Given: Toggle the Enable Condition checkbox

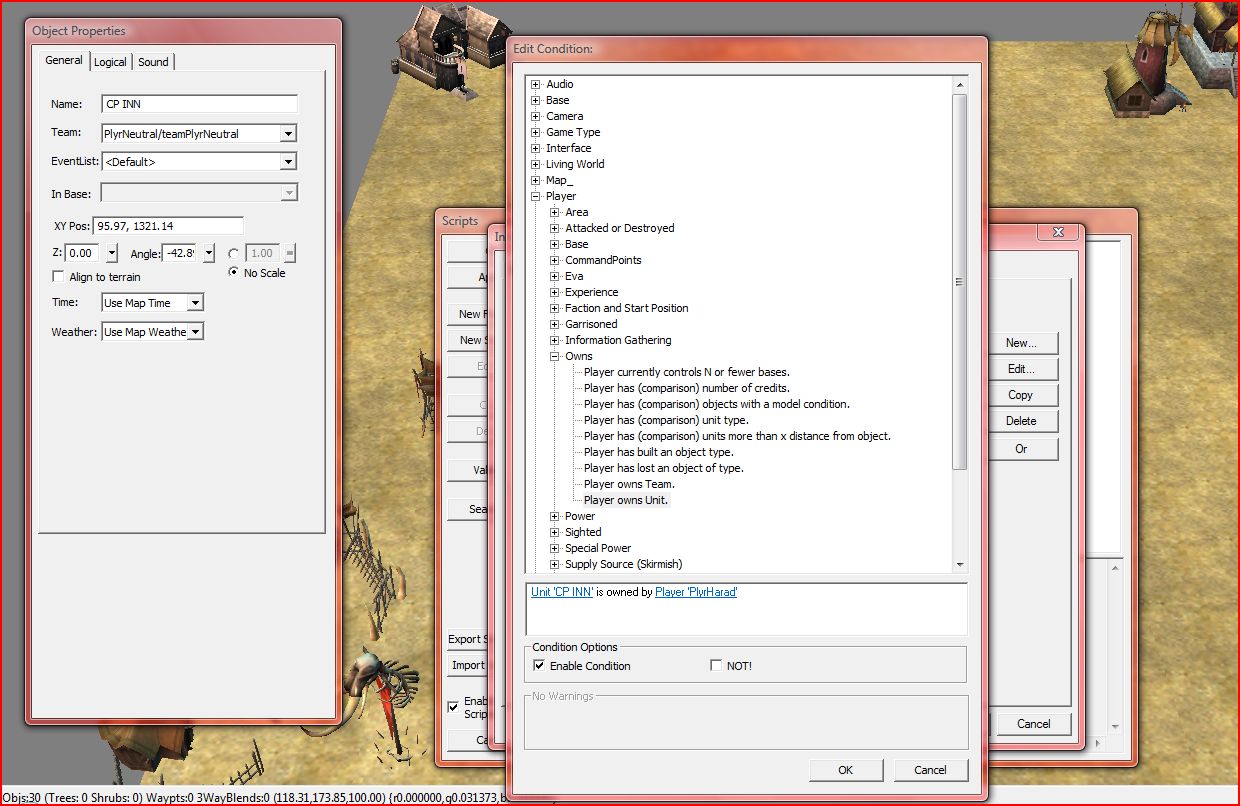Looking at the screenshot, I should (x=540, y=666).
